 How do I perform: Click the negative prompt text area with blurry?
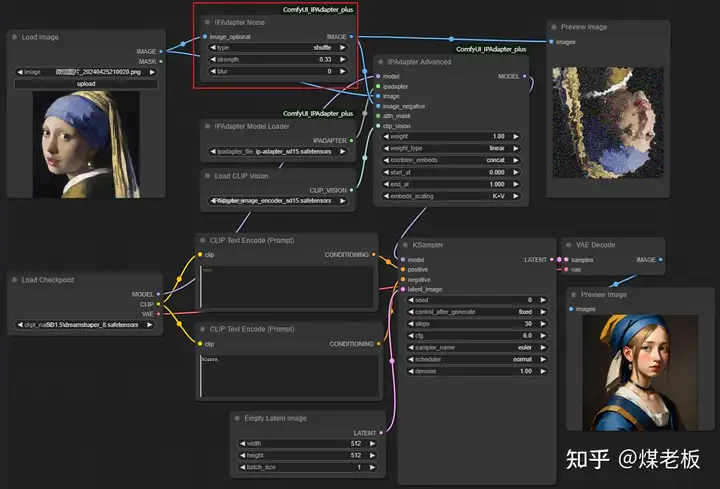click(289, 376)
